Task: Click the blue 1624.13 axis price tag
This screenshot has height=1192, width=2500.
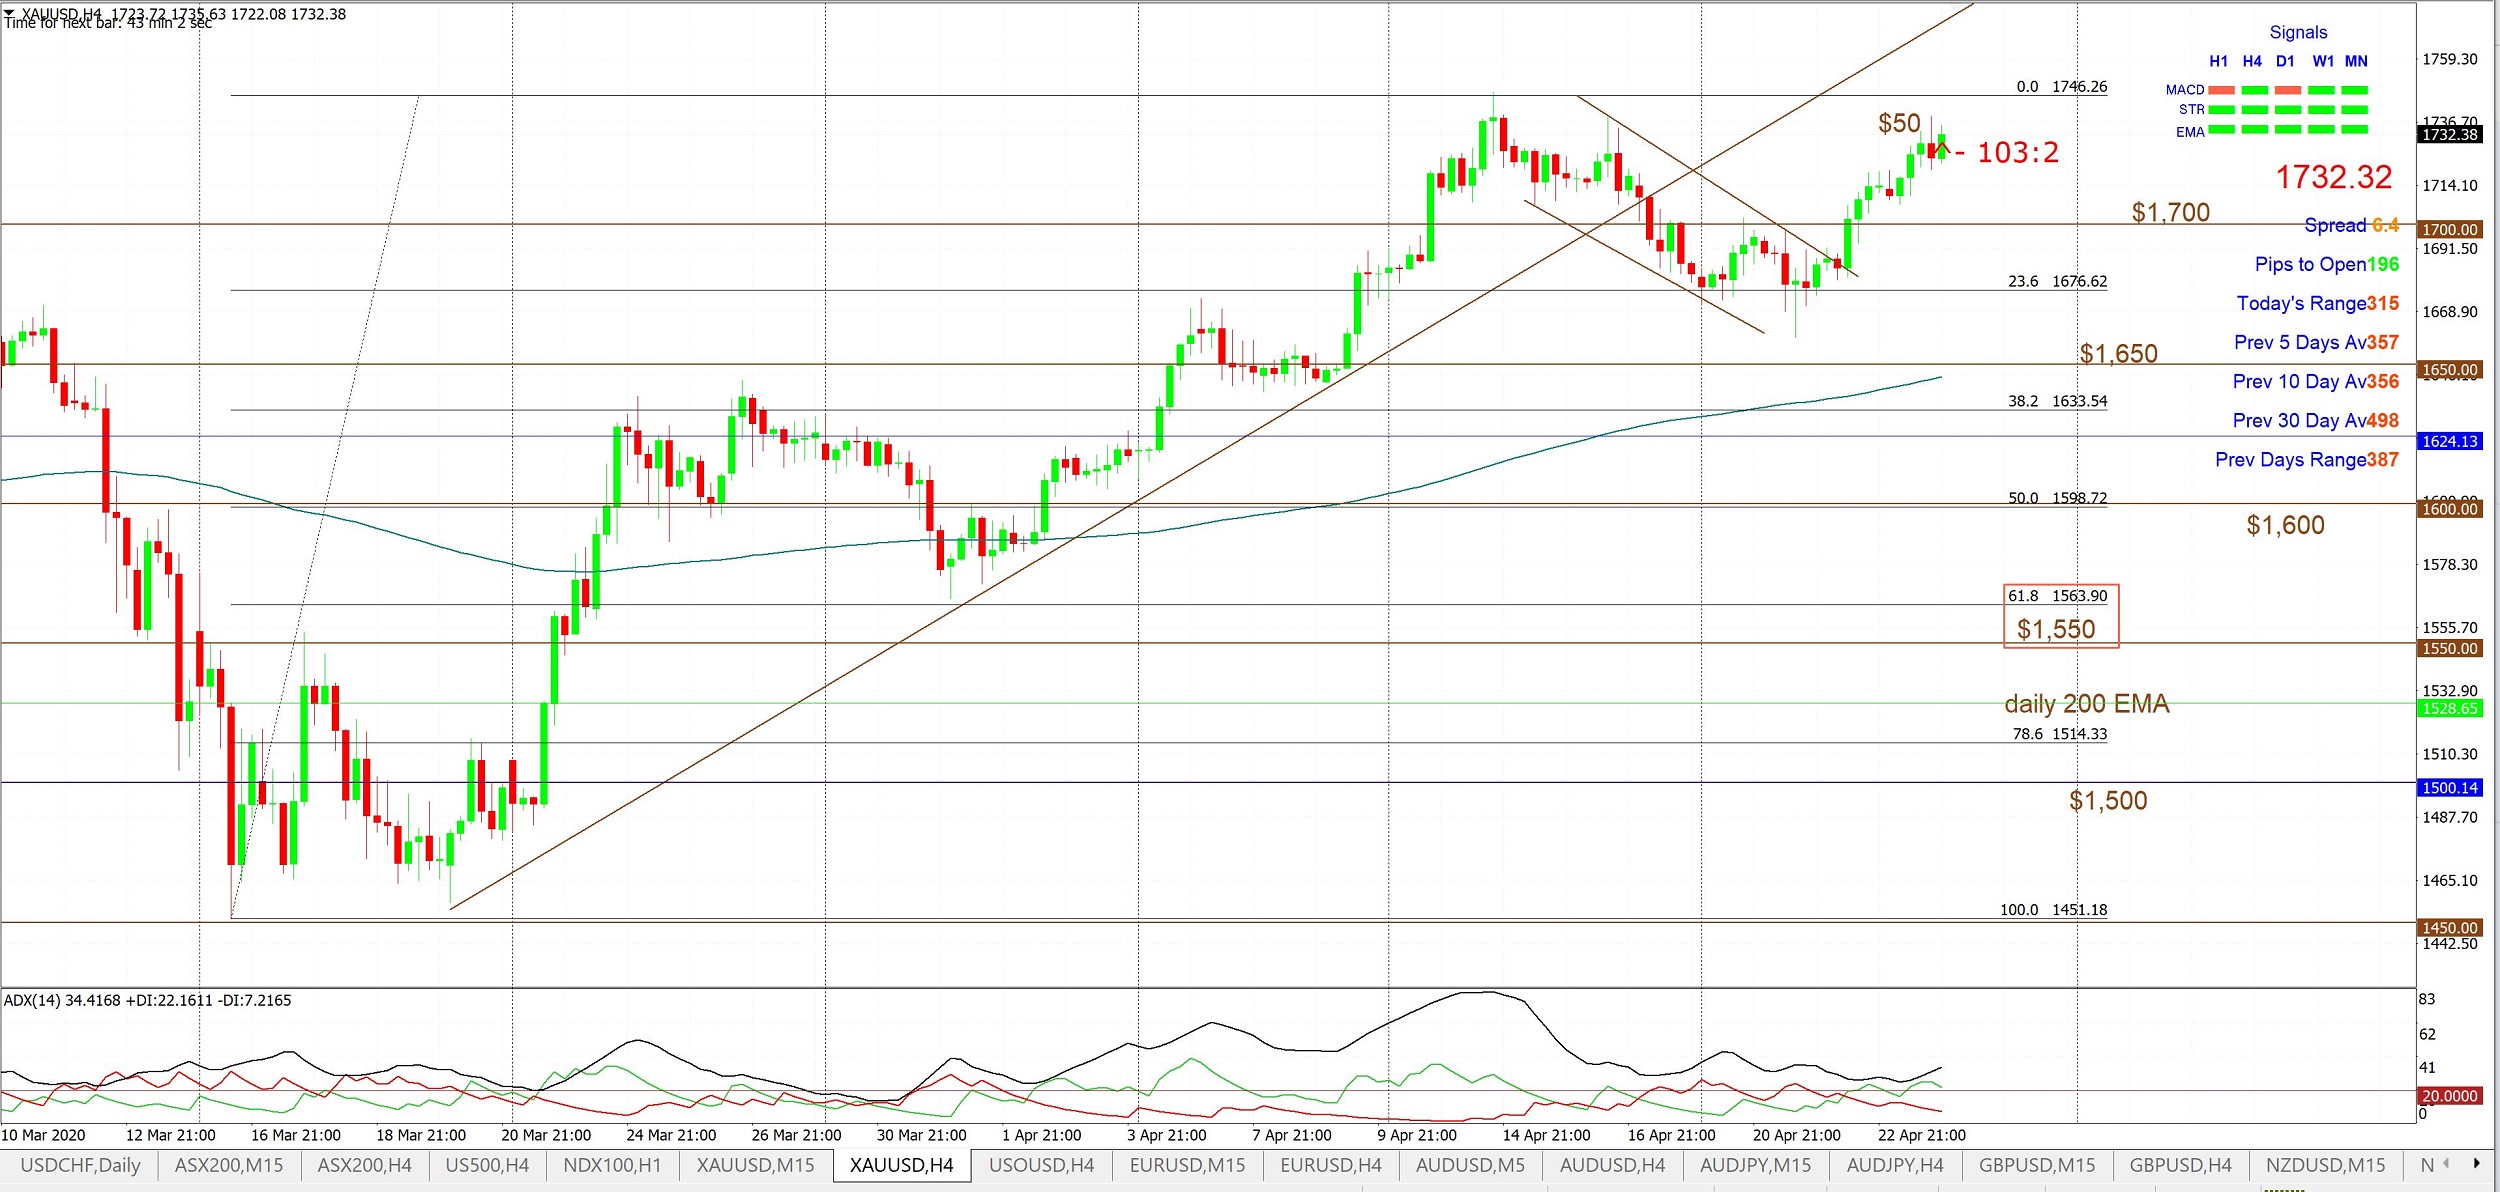Action: point(2449,441)
